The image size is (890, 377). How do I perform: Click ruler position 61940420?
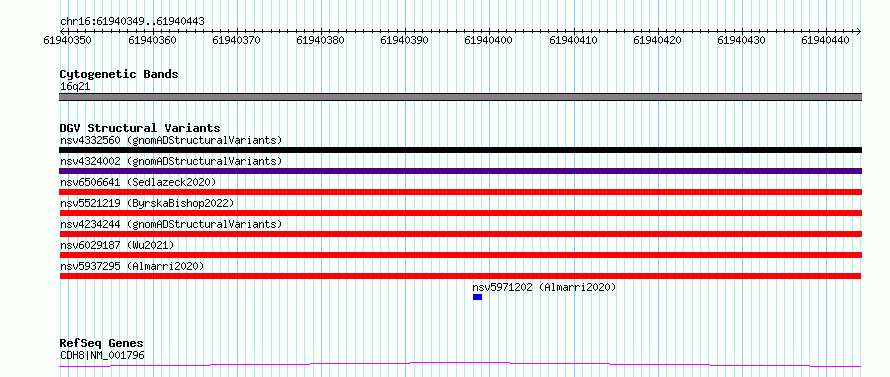(x=658, y=40)
